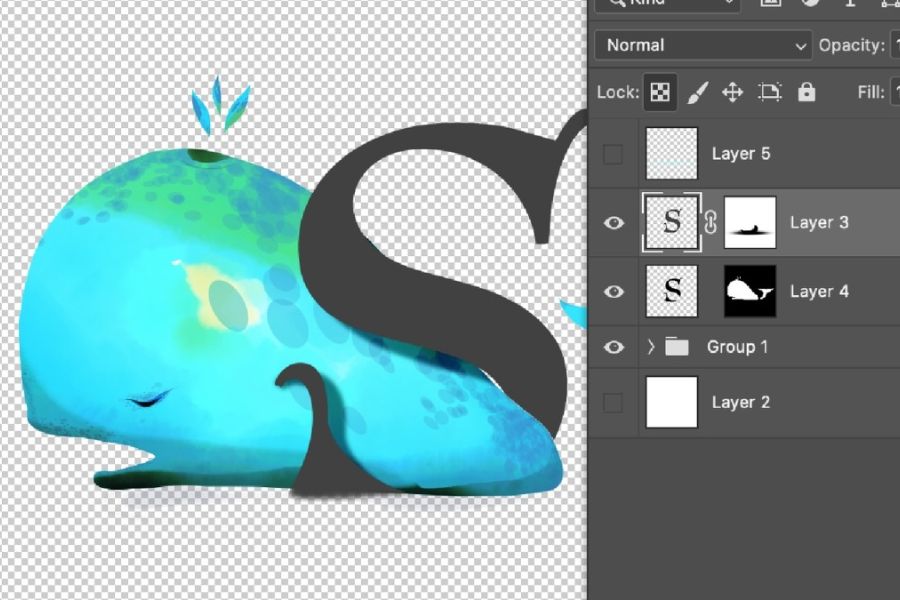Click the artboard nesting lock icon
The height and width of the screenshot is (600, 900).
[769, 92]
